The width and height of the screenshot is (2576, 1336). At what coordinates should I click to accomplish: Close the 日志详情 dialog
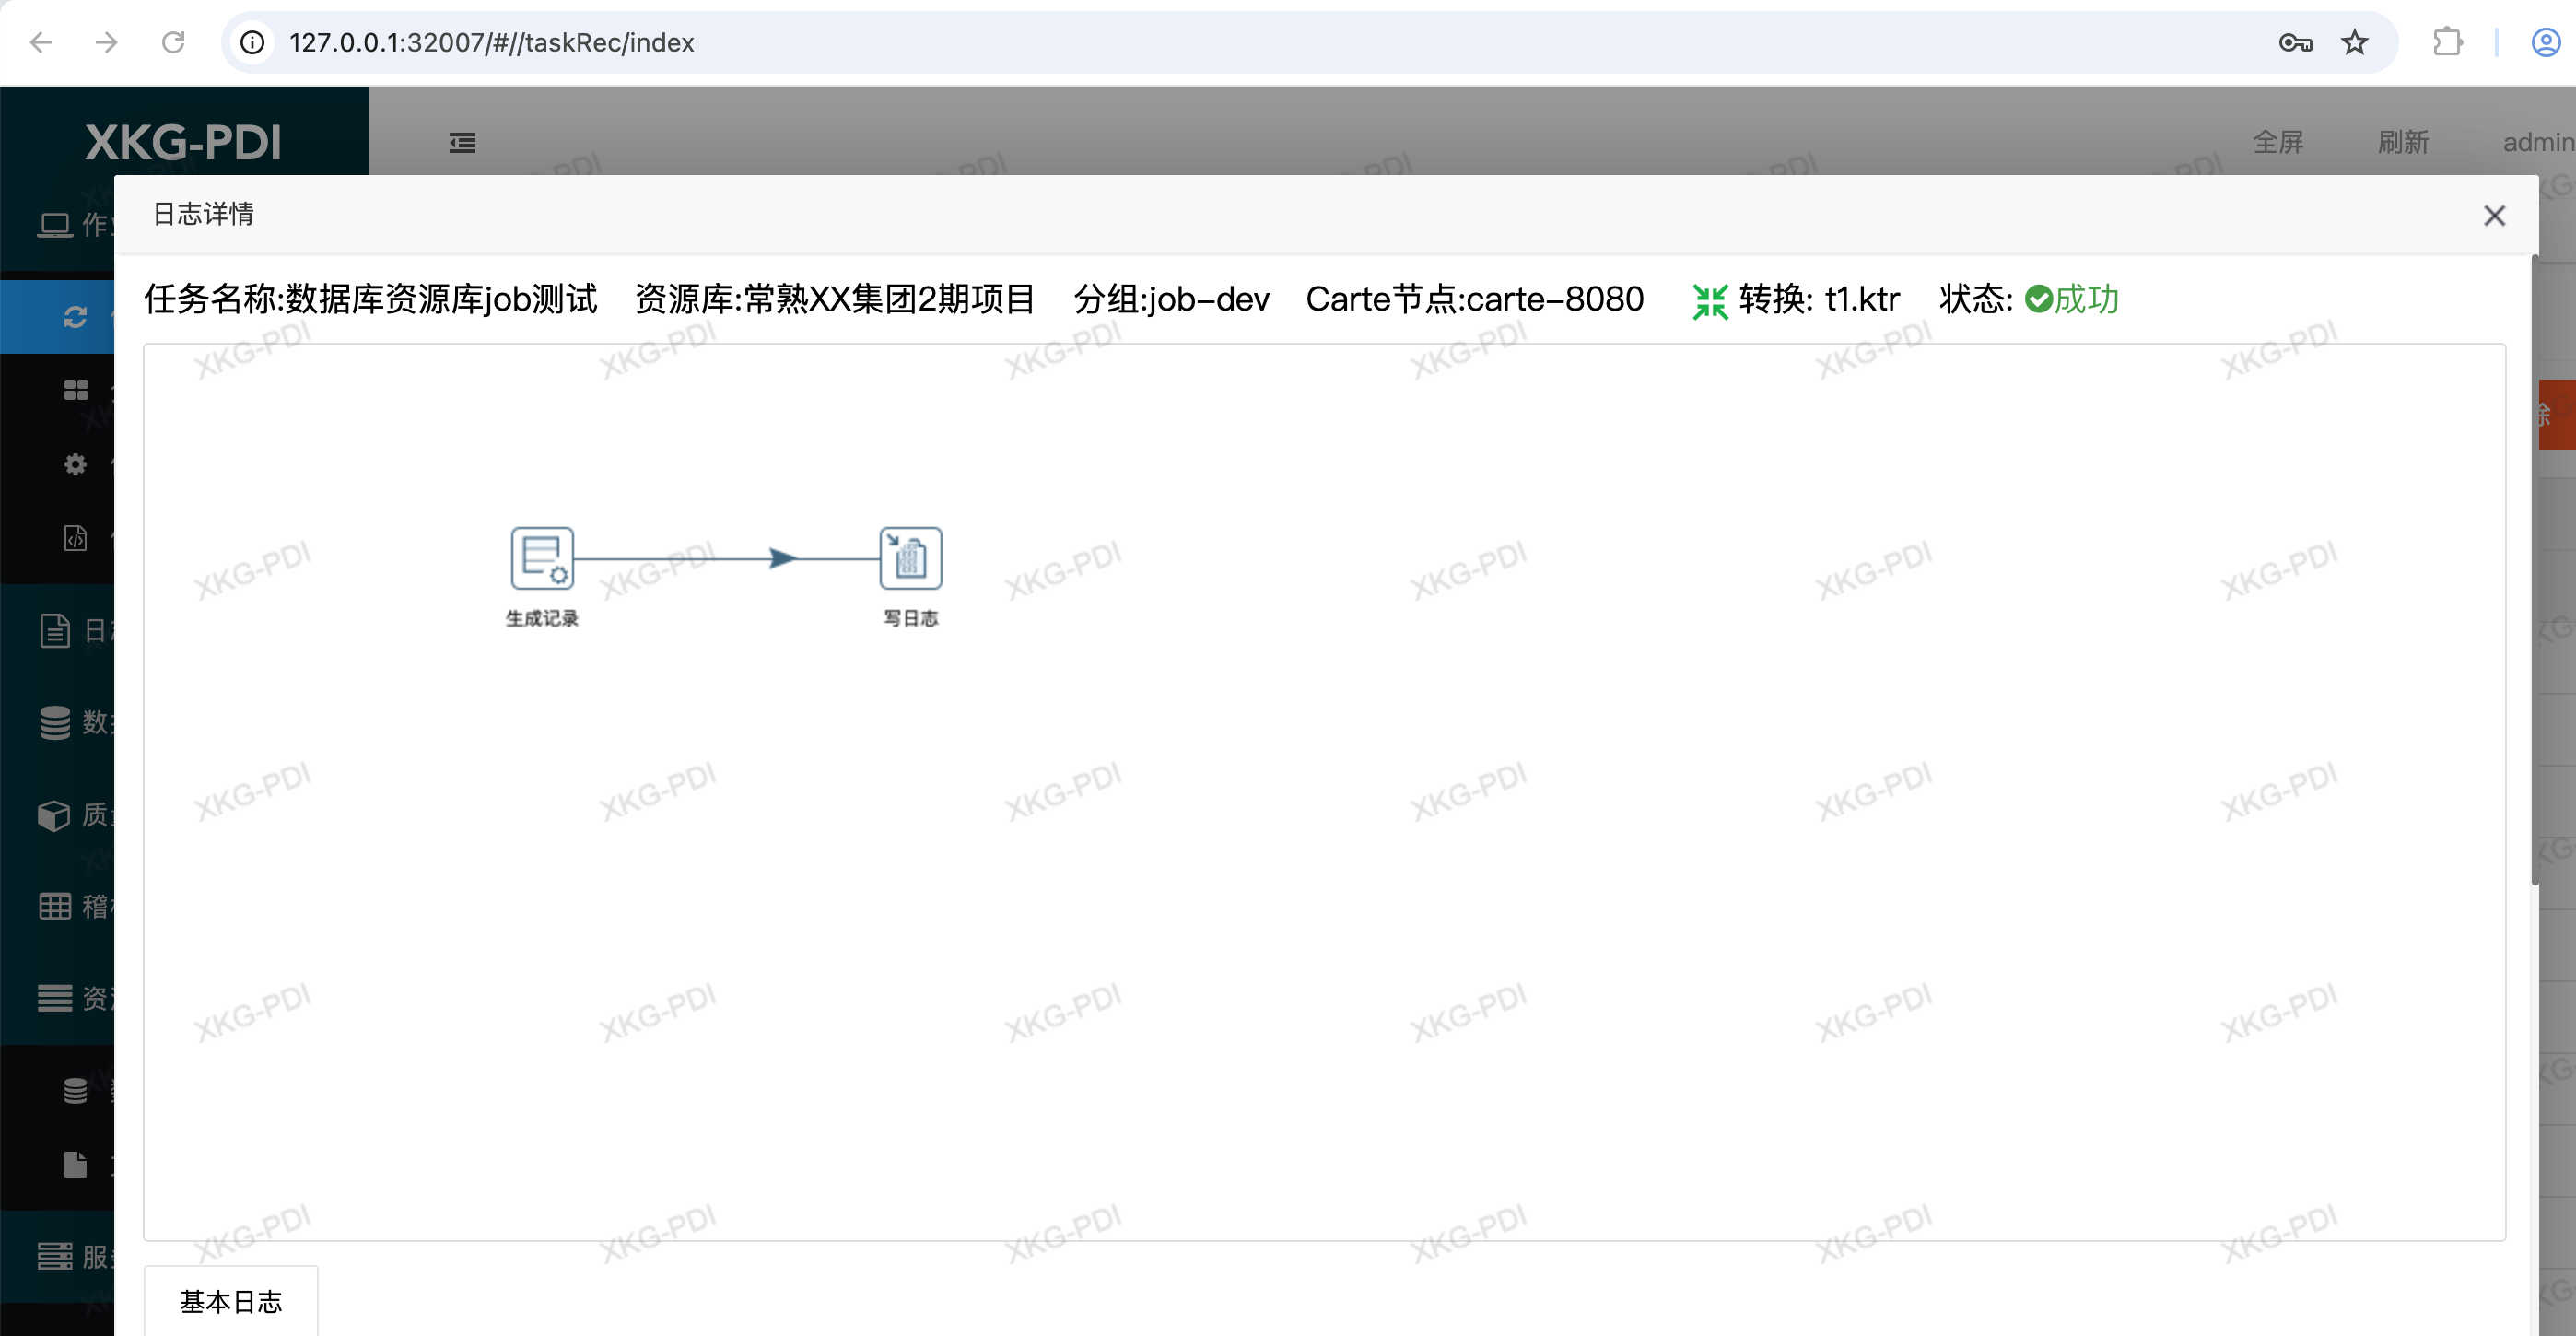click(2494, 216)
